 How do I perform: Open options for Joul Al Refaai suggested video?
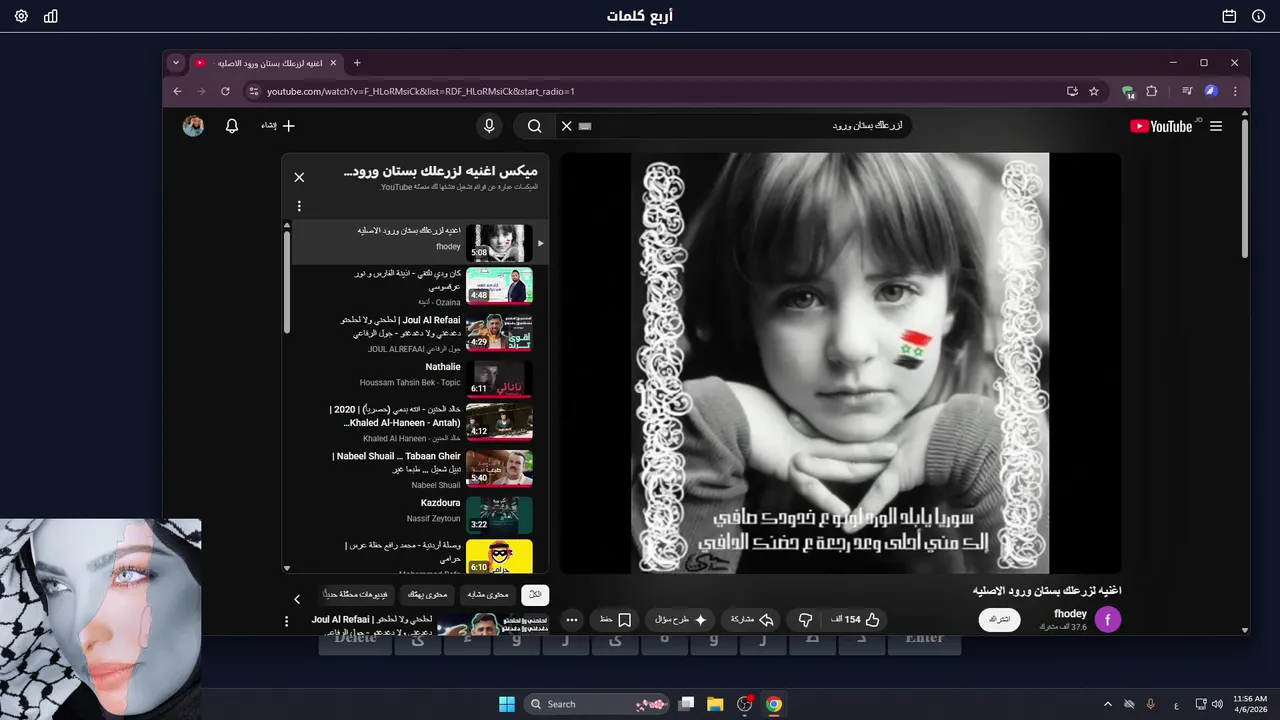coord(287,621)
